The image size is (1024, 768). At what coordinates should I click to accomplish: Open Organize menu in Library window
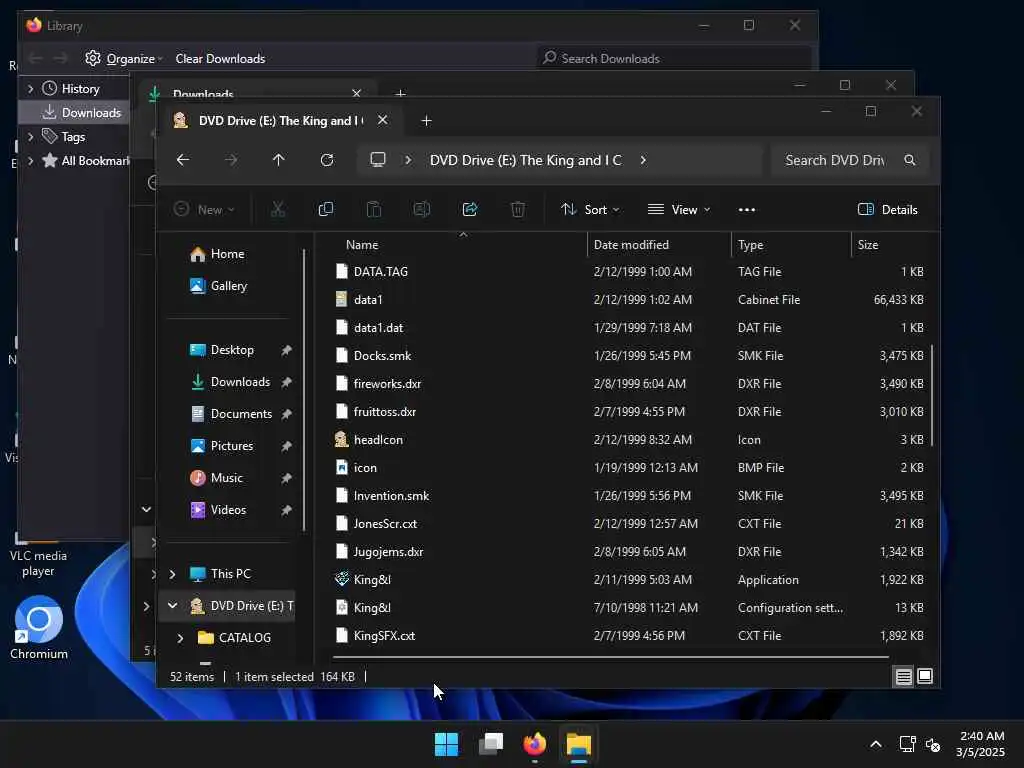[x=124, y=59]
